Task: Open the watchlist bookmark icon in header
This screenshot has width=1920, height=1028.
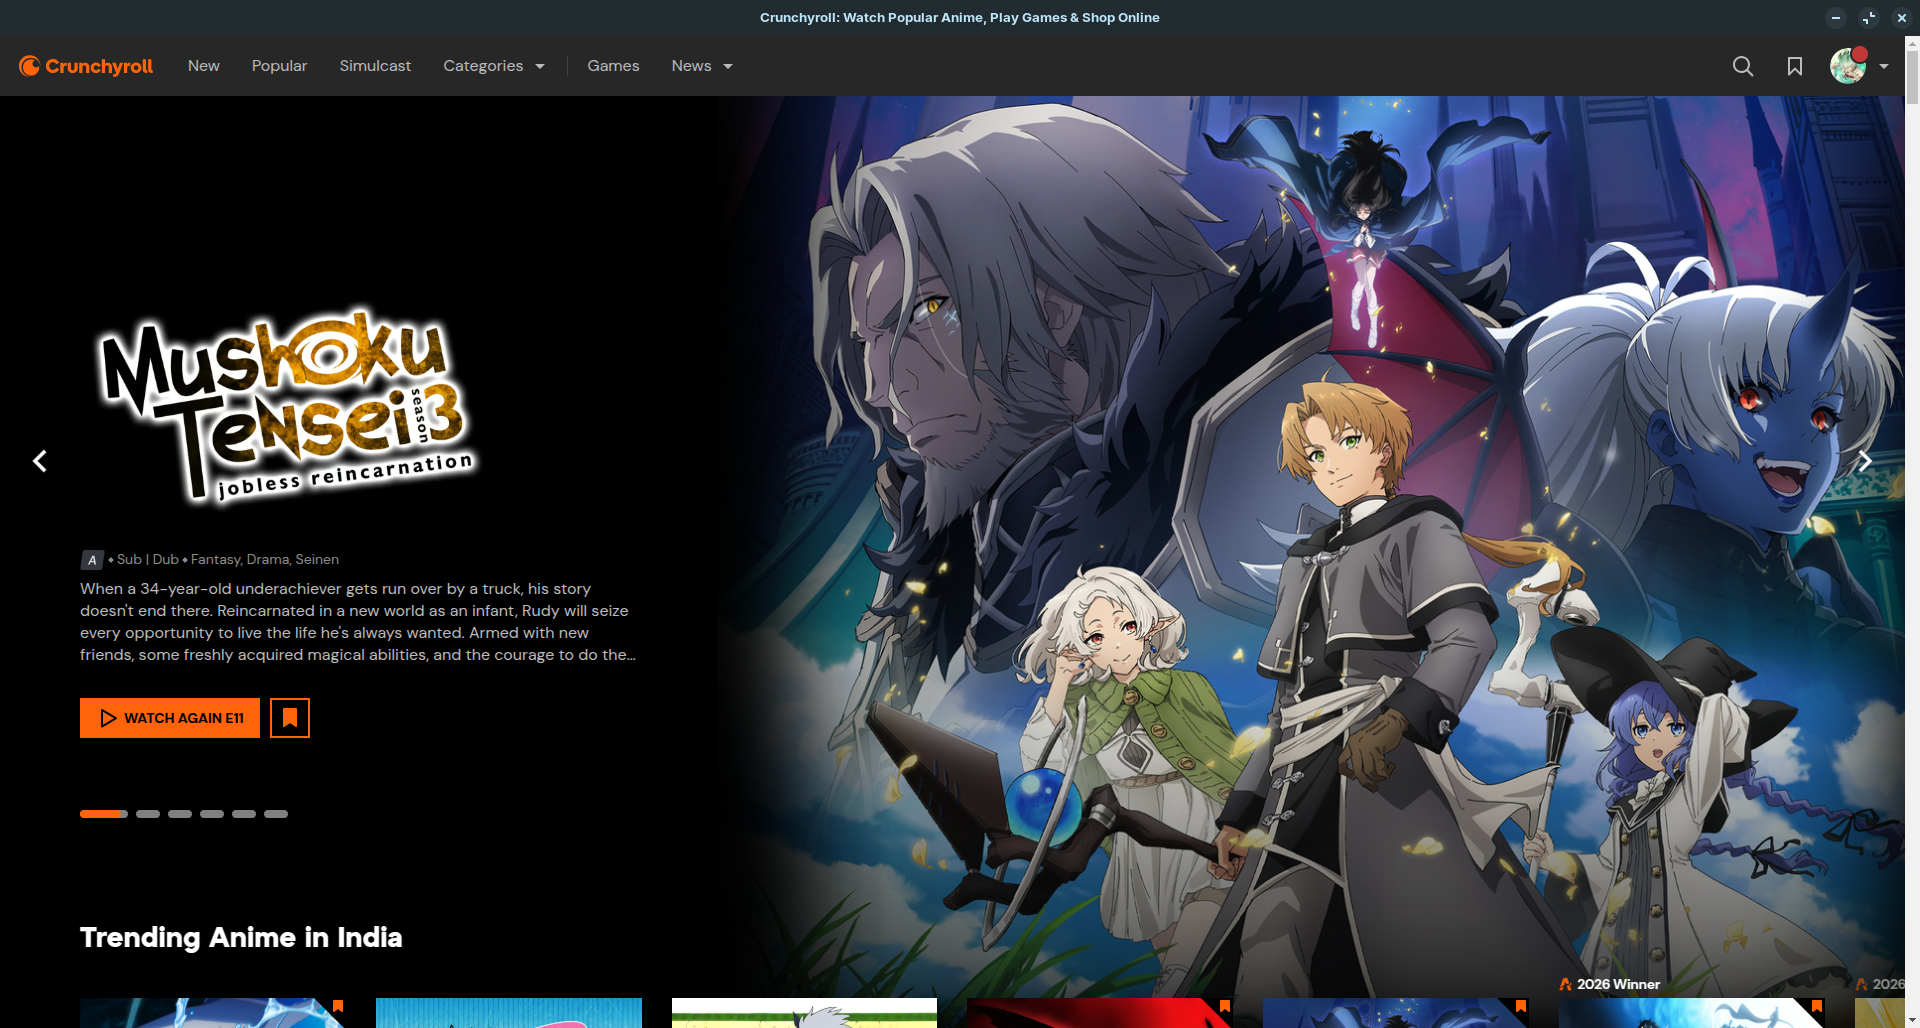Action: coord(1795,66)
